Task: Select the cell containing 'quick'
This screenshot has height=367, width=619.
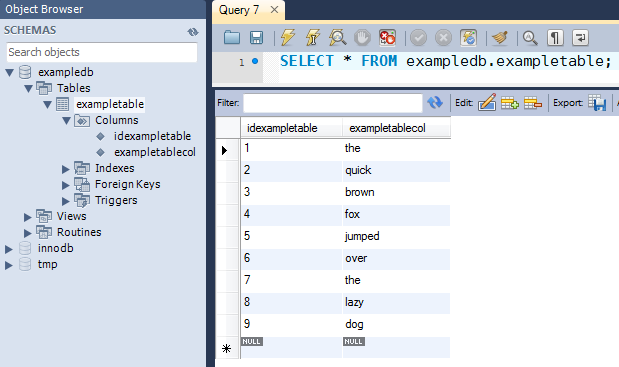Action: point(396,171)
